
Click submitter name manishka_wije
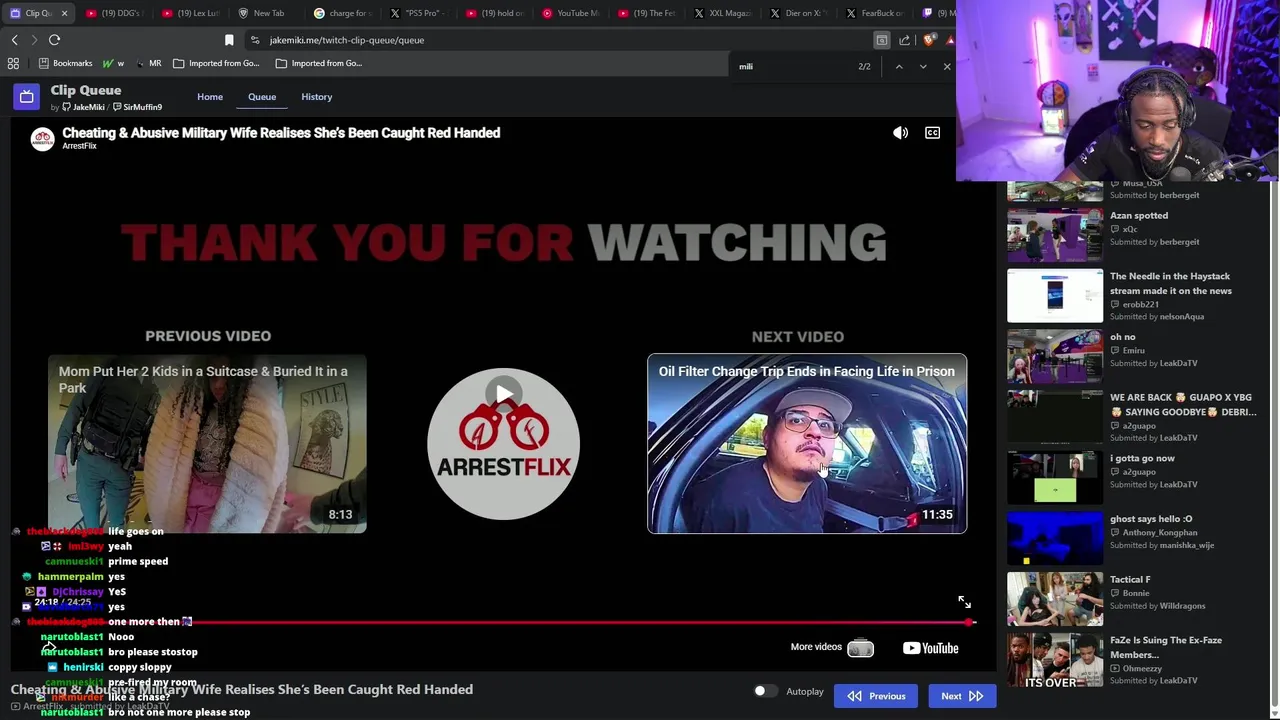click(x=1186, y=546)
